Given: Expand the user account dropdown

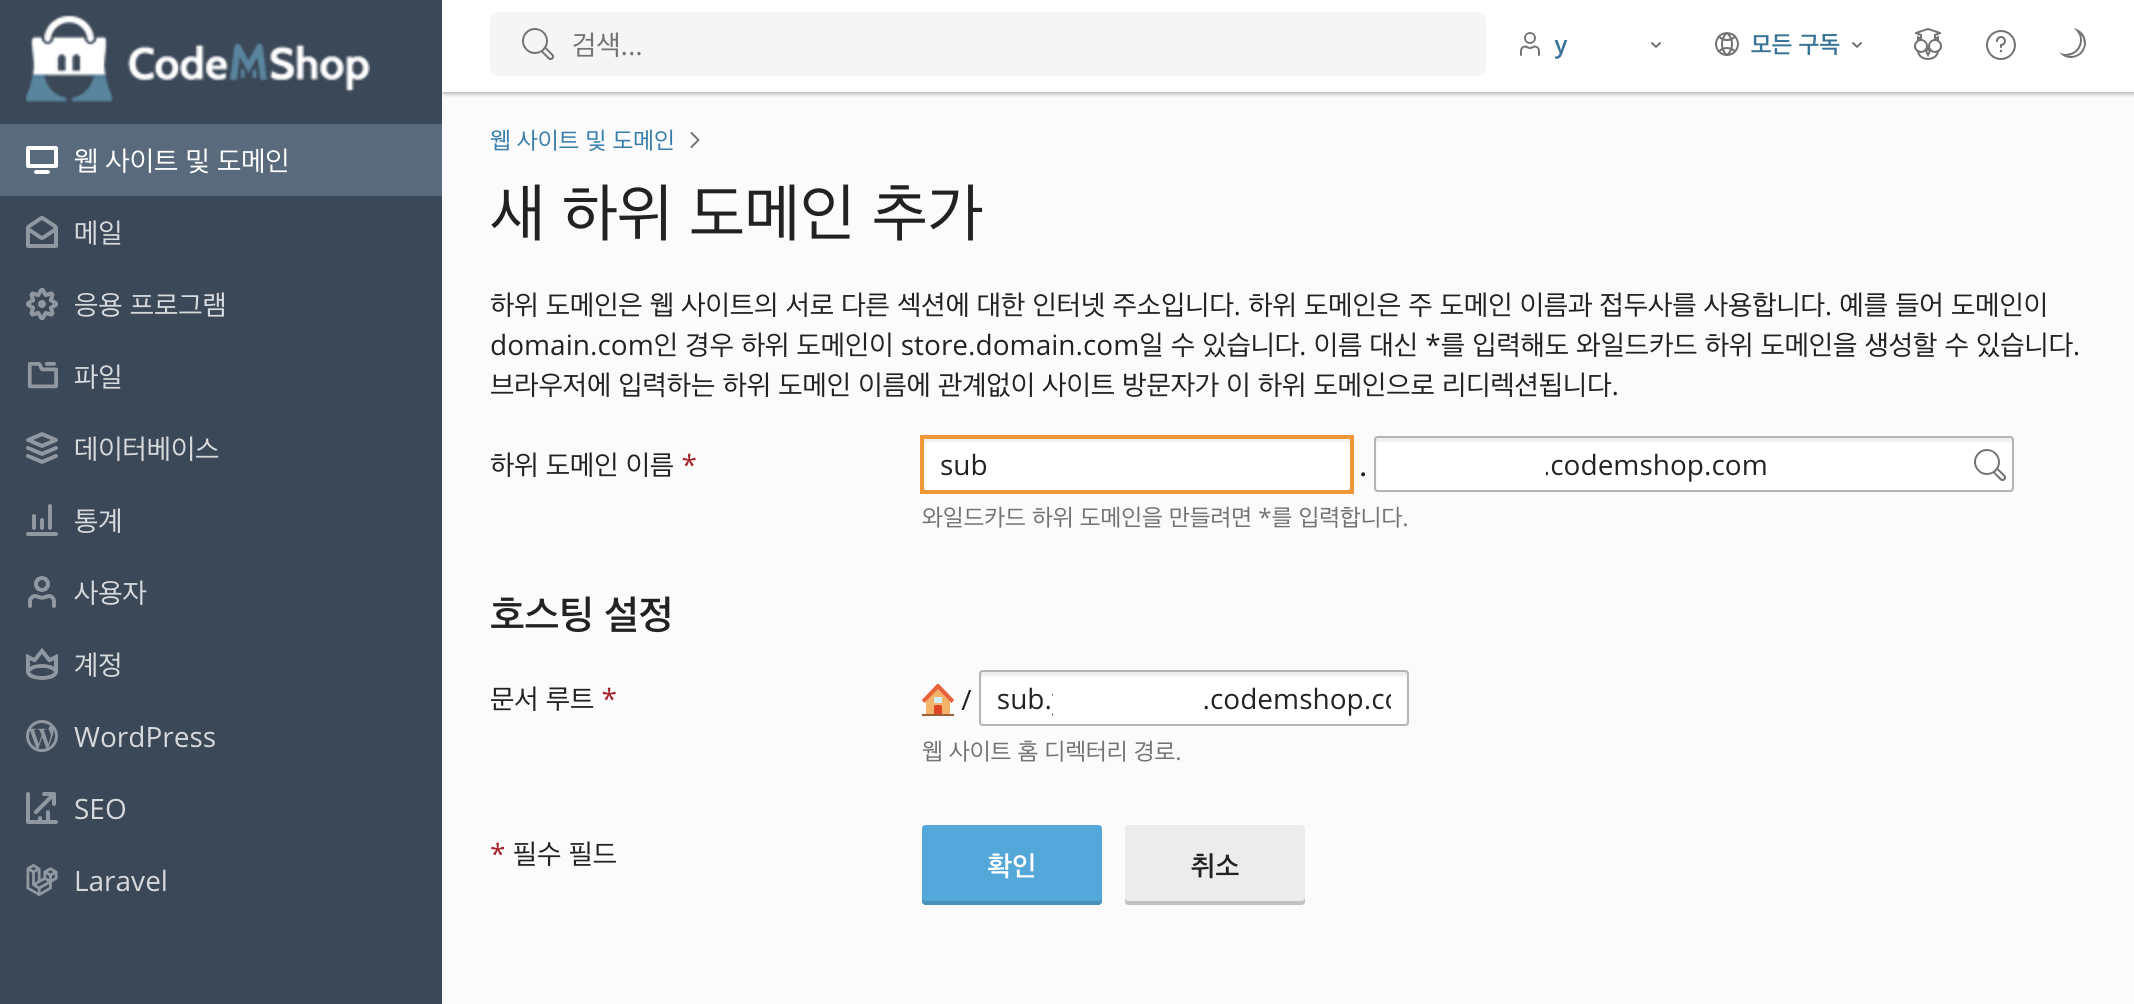Looking at the screenshot, I should (x=1590, y=45).
